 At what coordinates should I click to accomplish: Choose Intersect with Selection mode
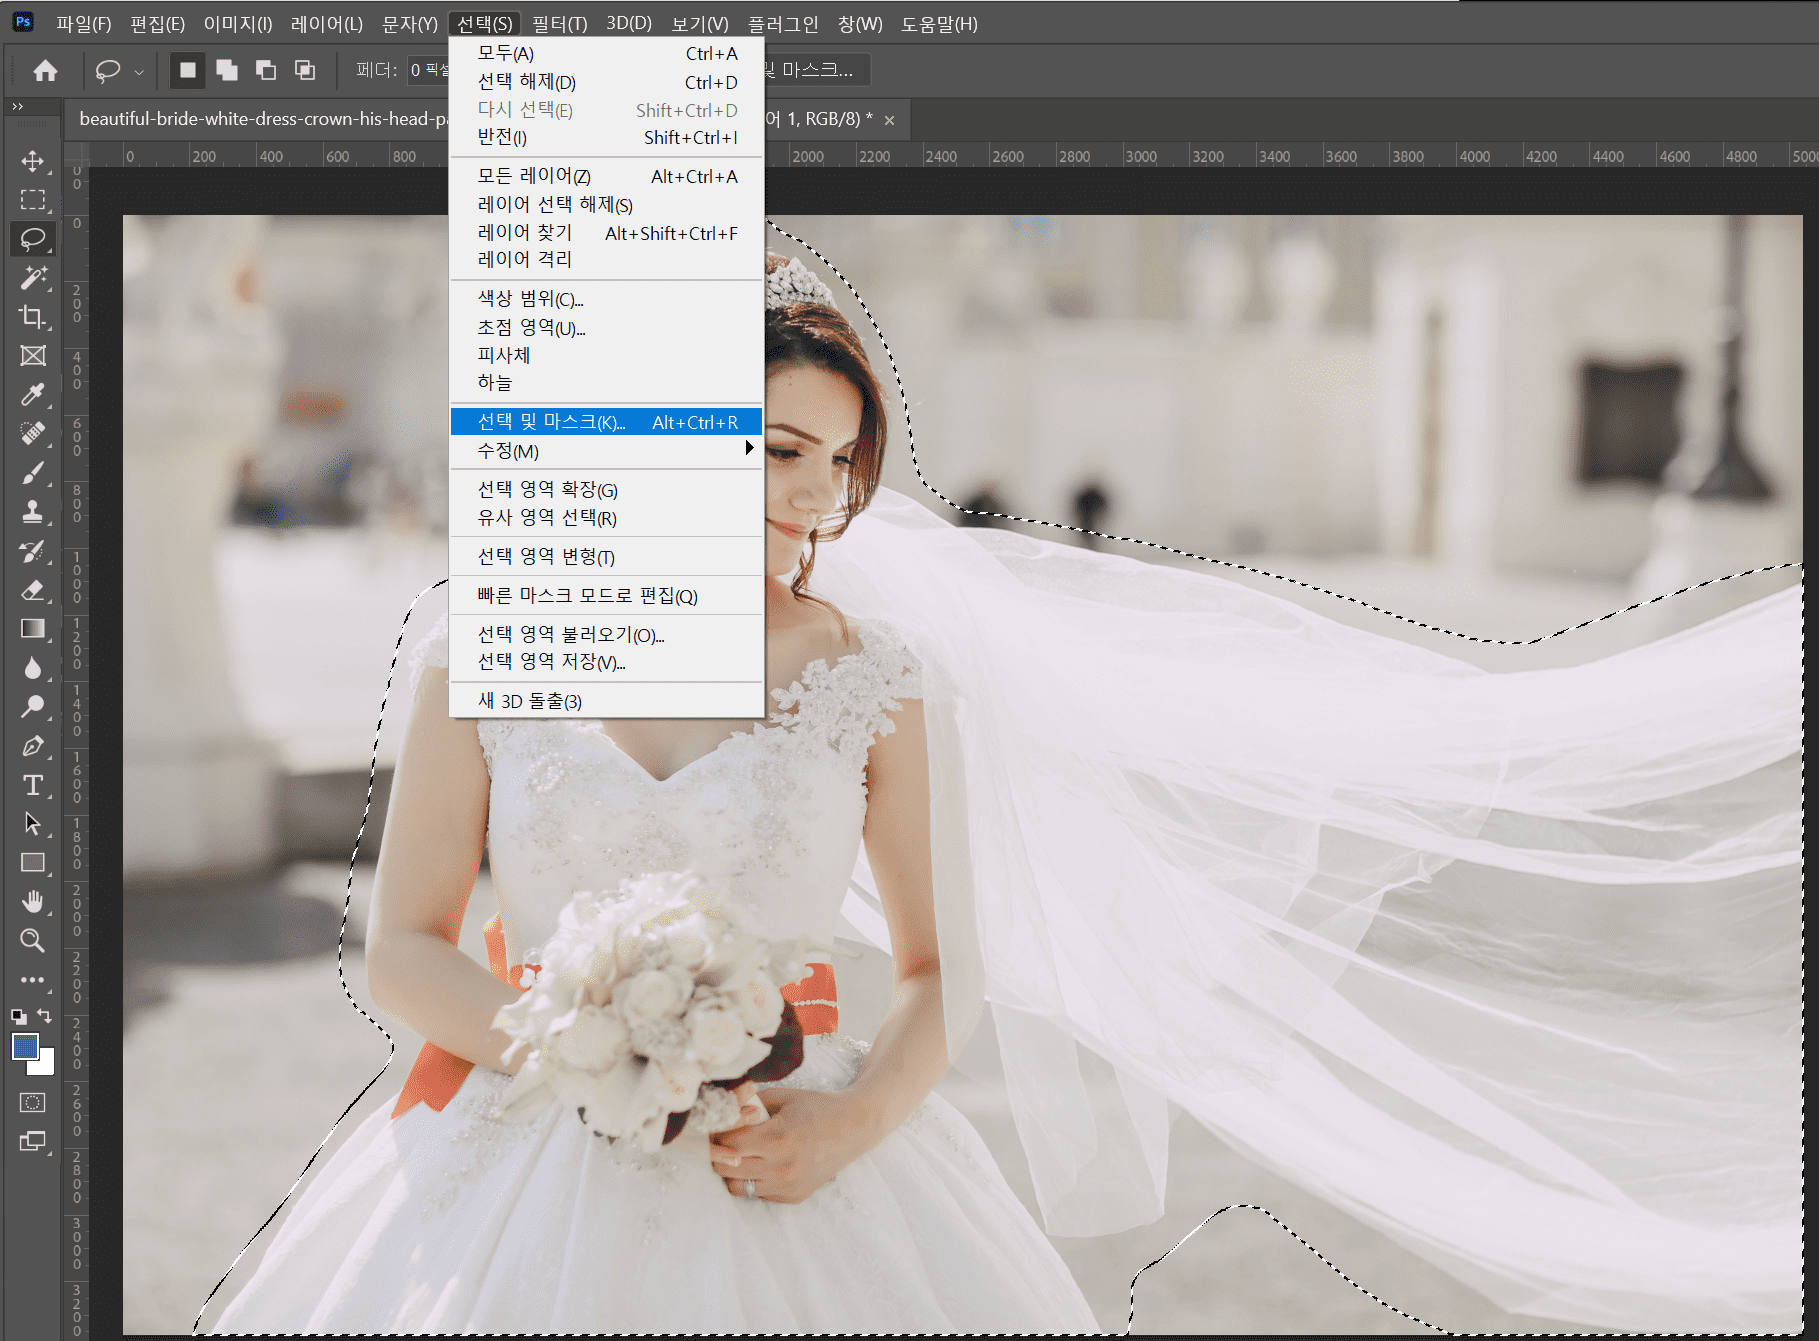coord(305,70)
